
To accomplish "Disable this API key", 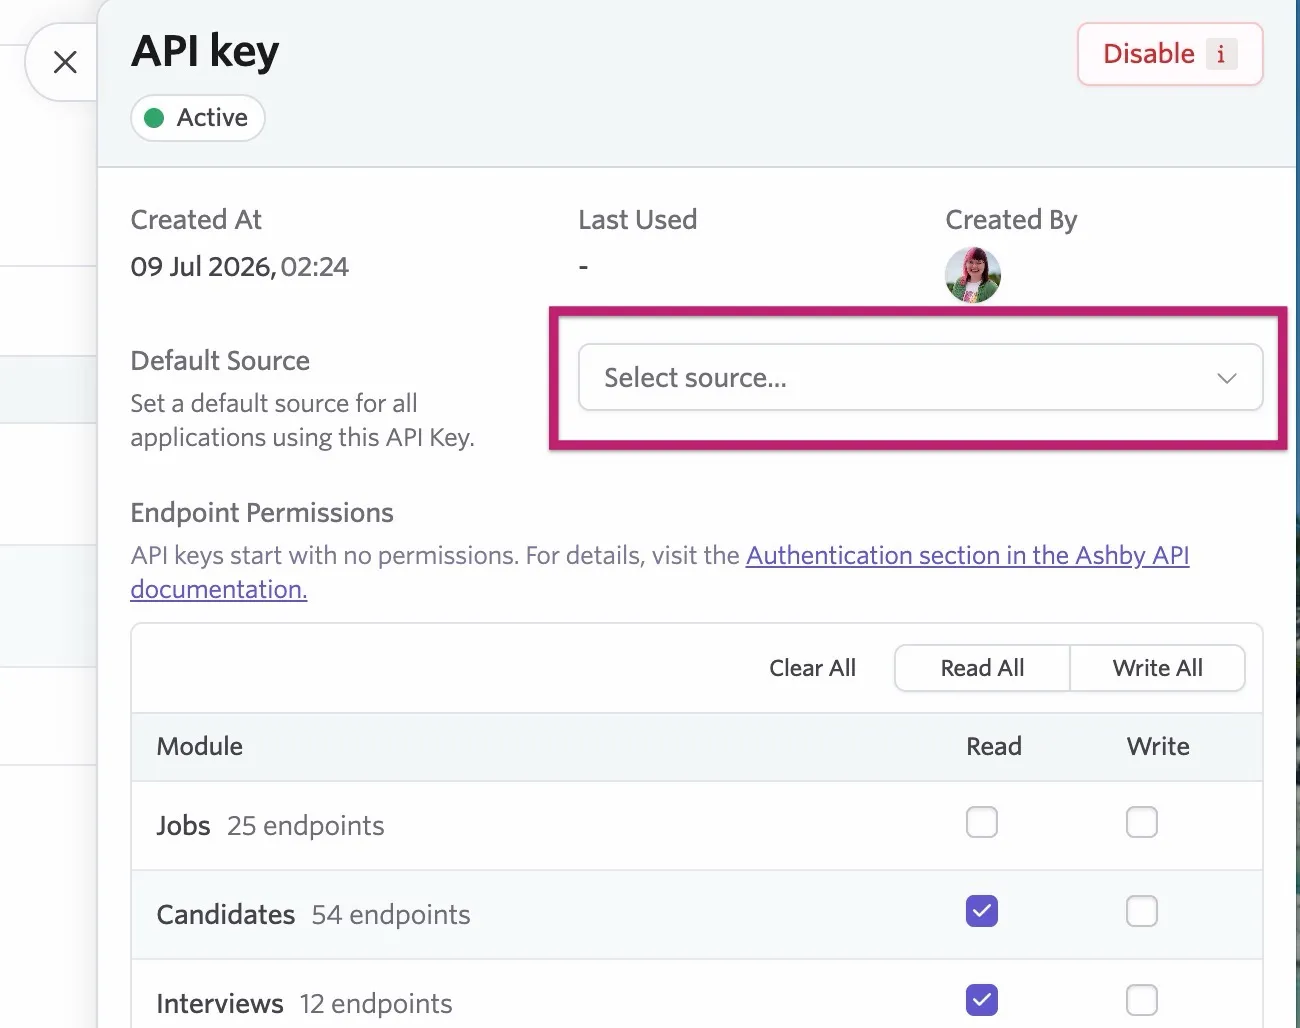I will 1170,54.
